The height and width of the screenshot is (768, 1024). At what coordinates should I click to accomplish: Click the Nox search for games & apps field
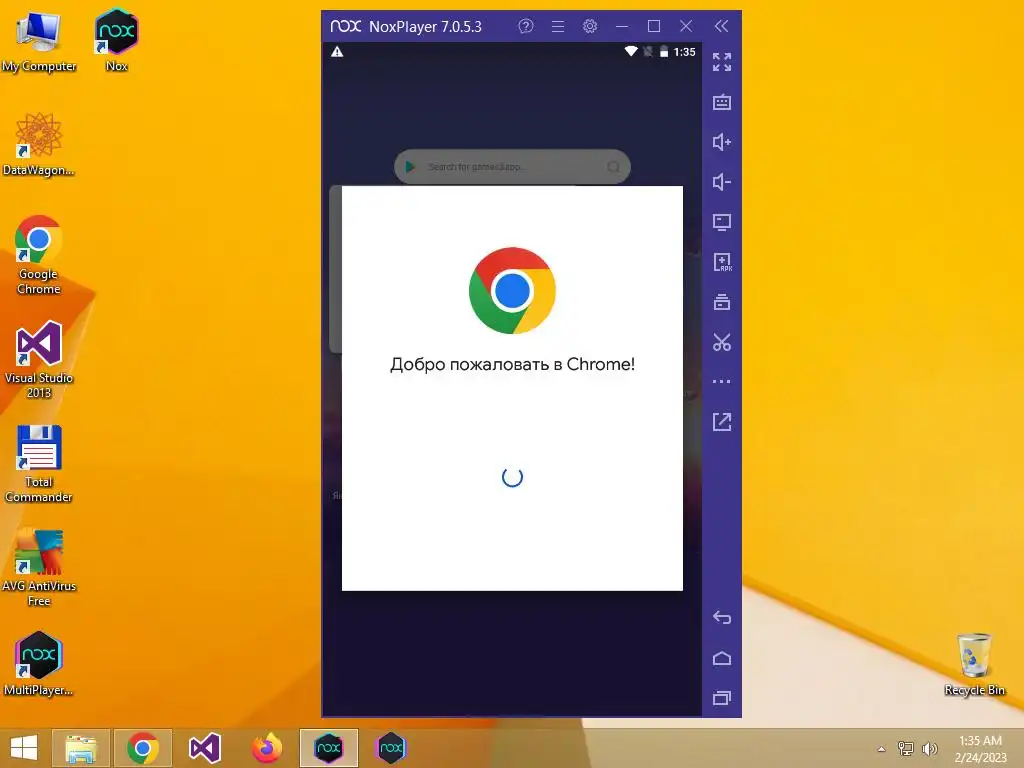pyautogui.click(x=512, y=167)
